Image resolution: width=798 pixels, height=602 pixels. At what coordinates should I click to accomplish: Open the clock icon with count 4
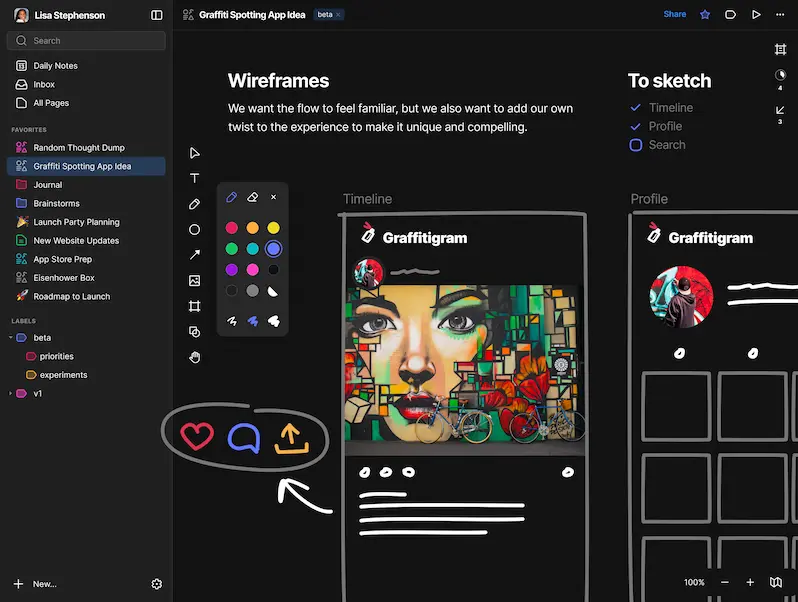point(780,75)
